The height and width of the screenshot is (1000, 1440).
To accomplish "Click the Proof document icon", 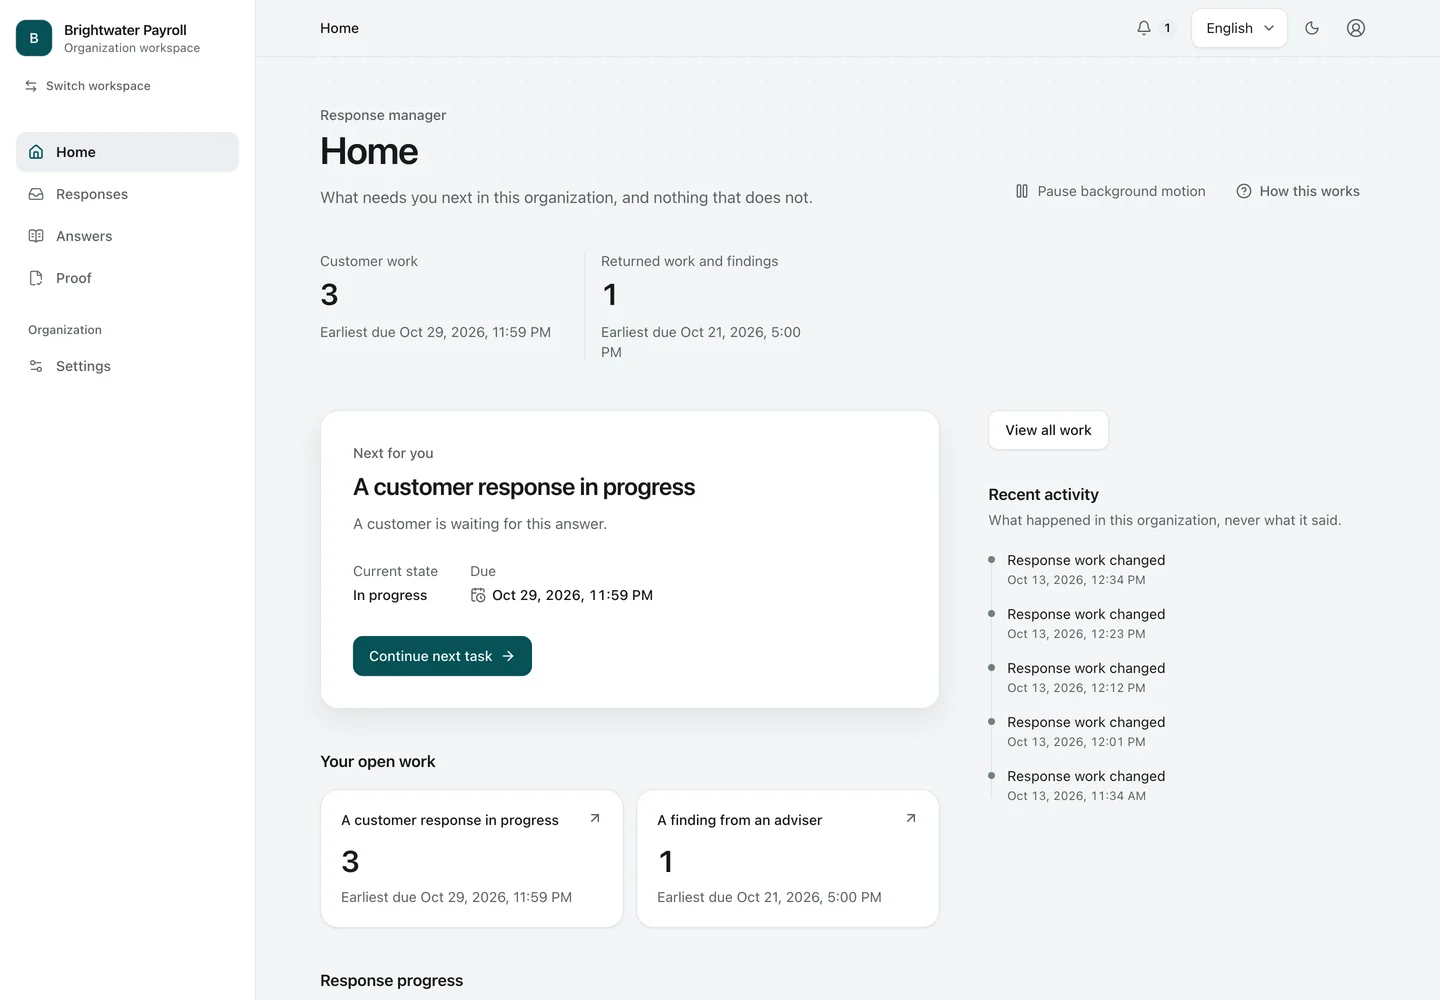I will coord(36,278).
